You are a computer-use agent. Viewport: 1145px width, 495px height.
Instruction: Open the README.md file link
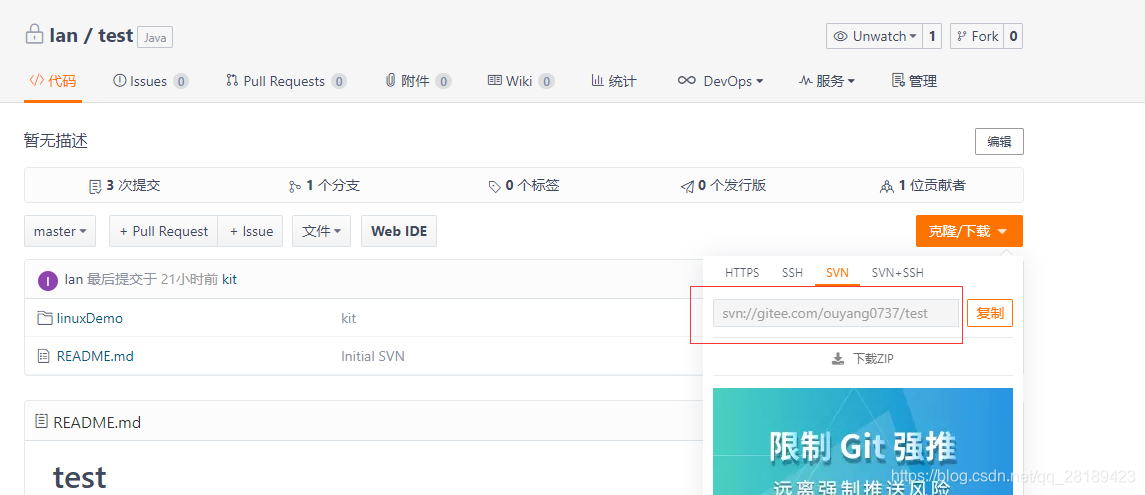[x=95, y=356]
